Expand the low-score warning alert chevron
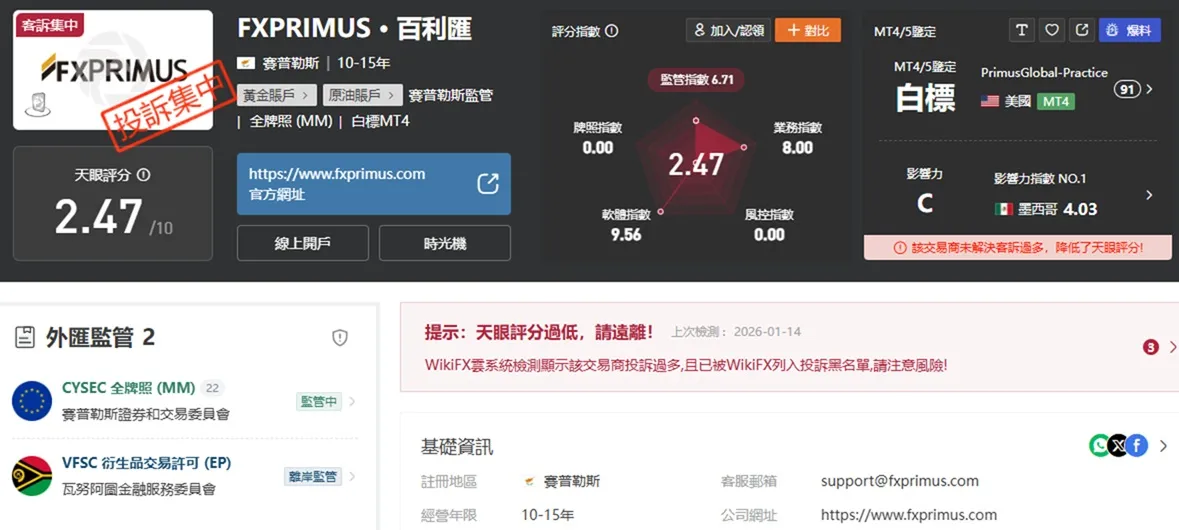 [x=1171, y=347]
